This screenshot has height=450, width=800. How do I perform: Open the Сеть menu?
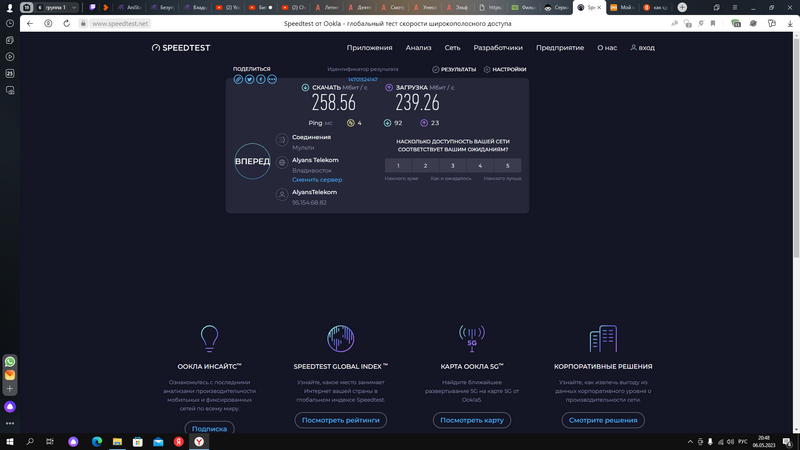[452, 47]
